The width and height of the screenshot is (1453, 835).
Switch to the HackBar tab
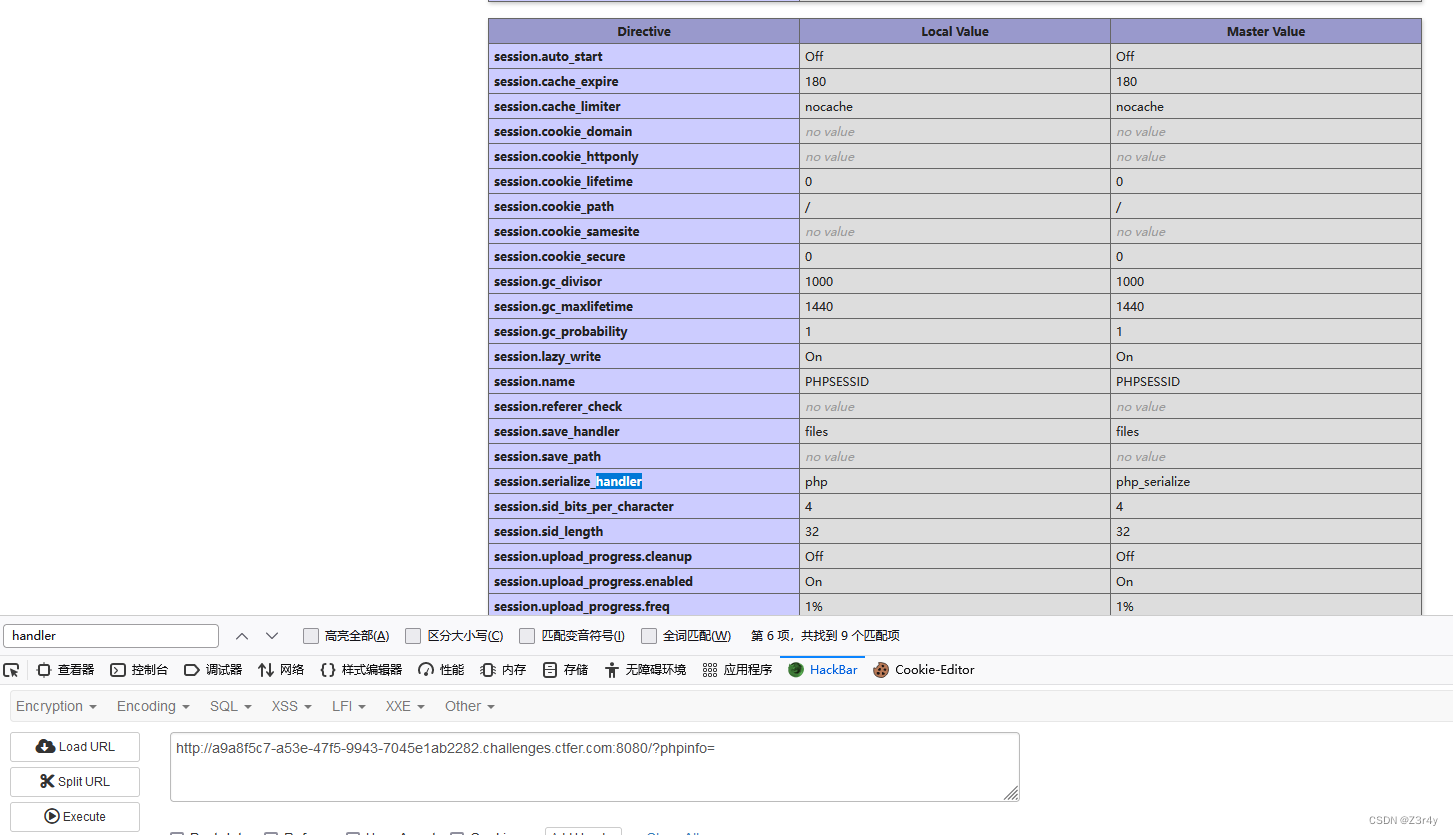pyautogui.click(x=822, y=669)
